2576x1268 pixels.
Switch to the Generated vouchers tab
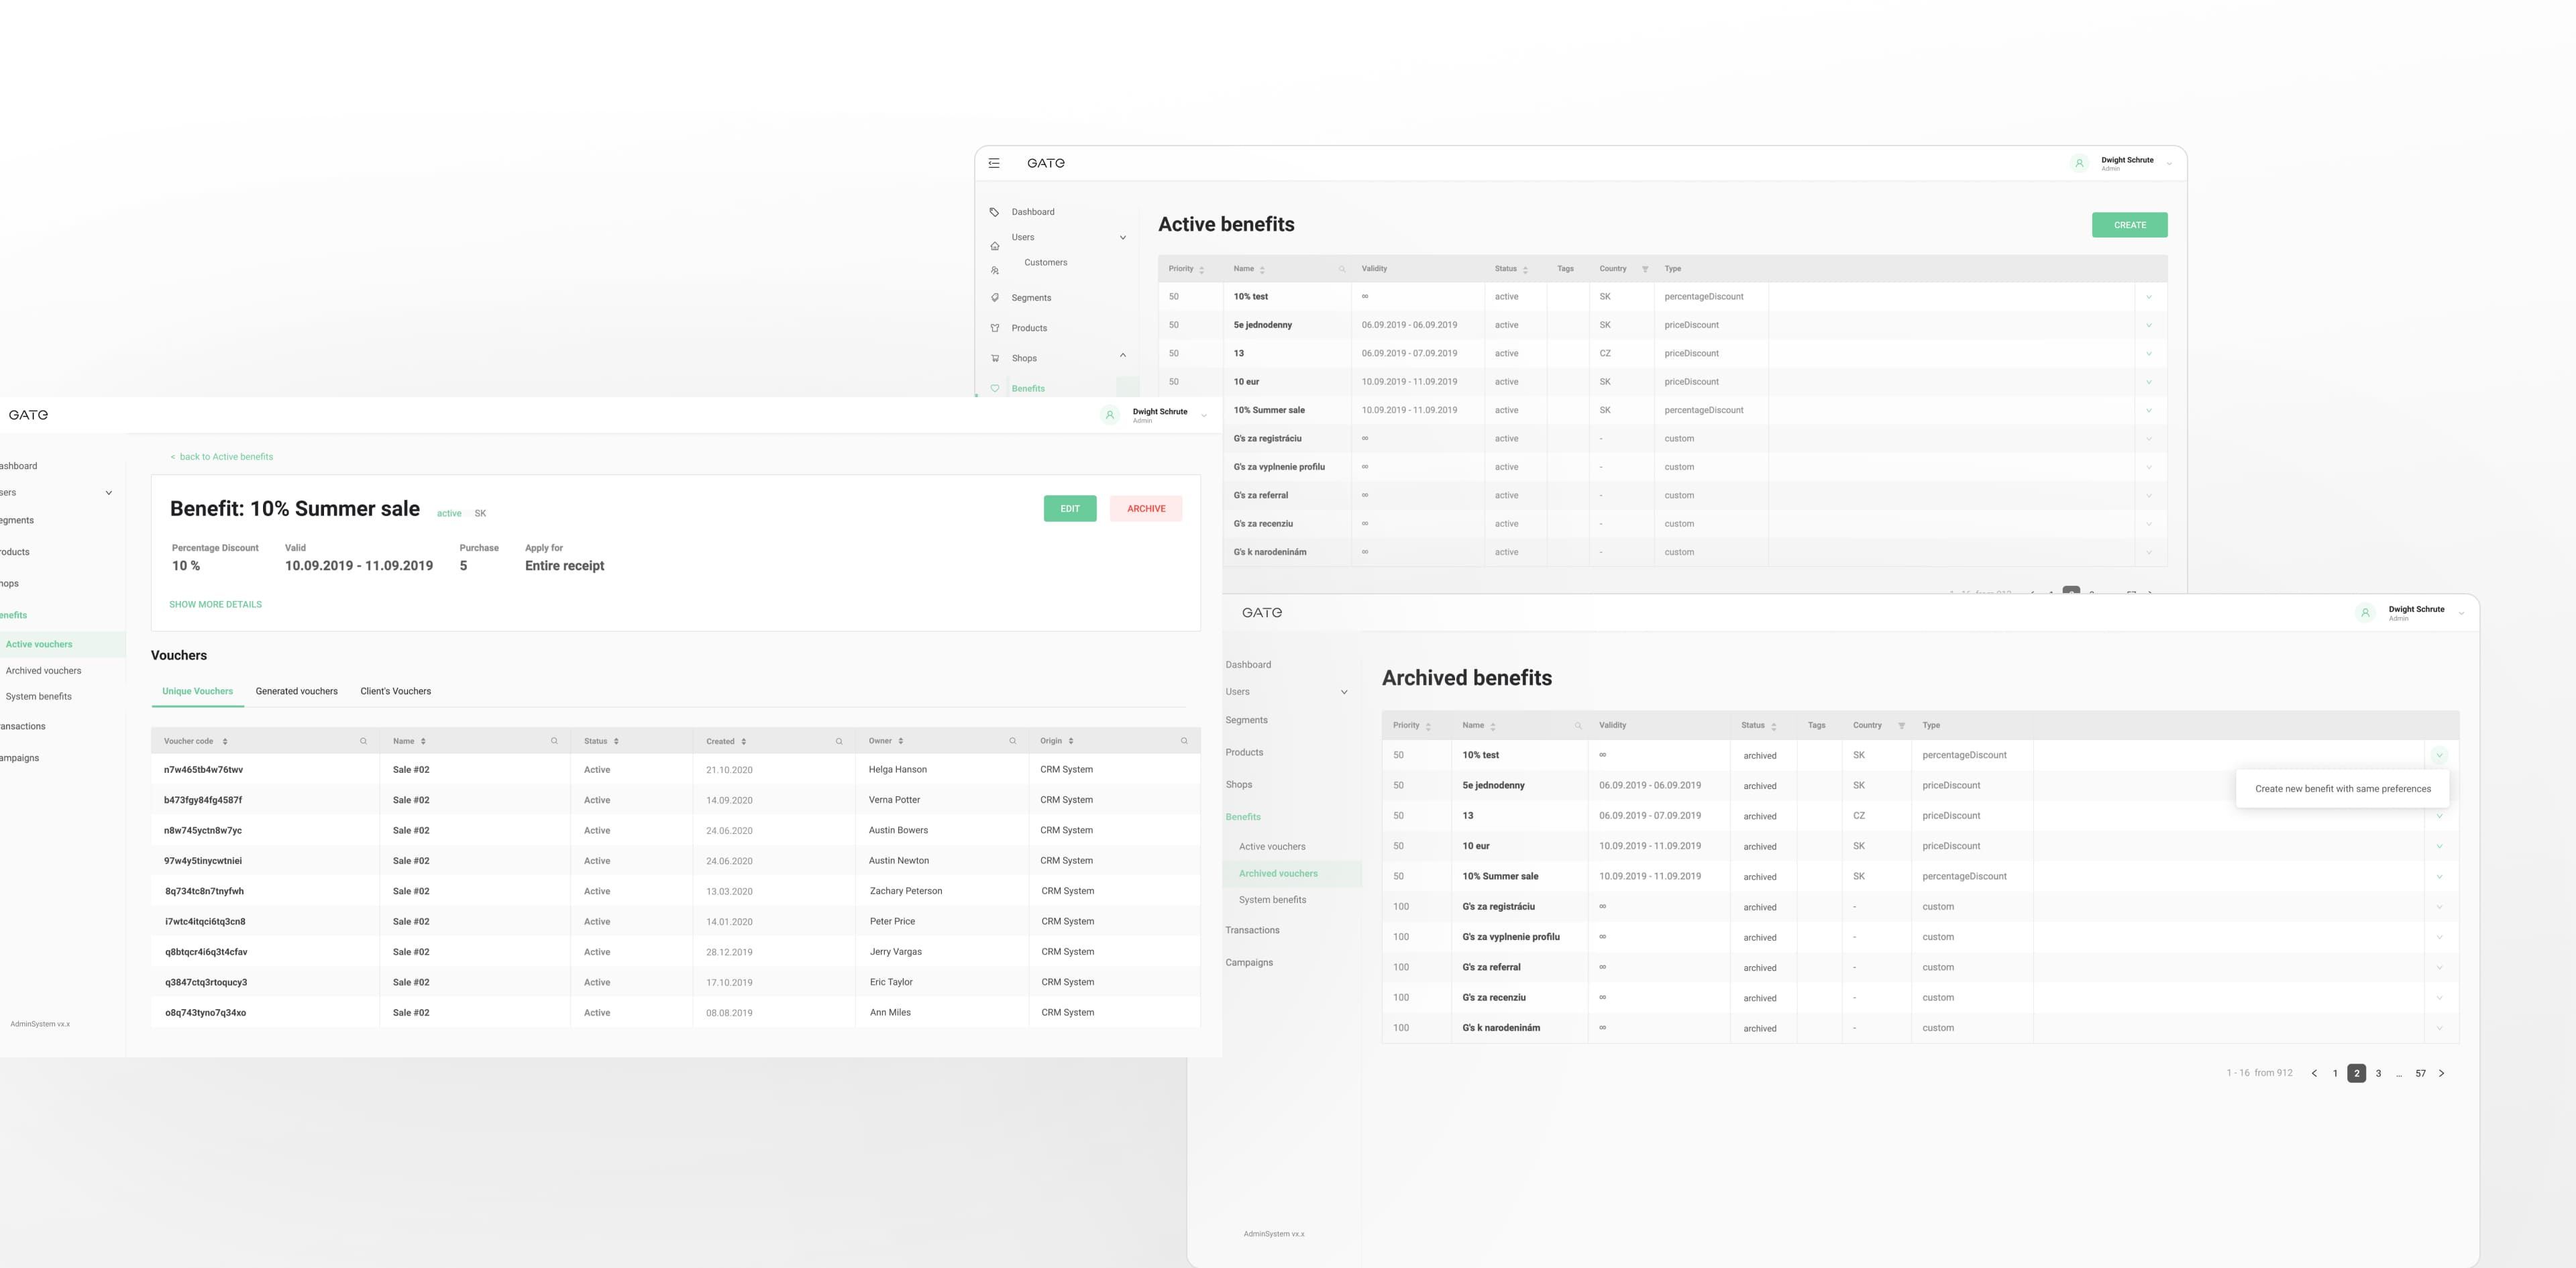(x=296, y=691)
